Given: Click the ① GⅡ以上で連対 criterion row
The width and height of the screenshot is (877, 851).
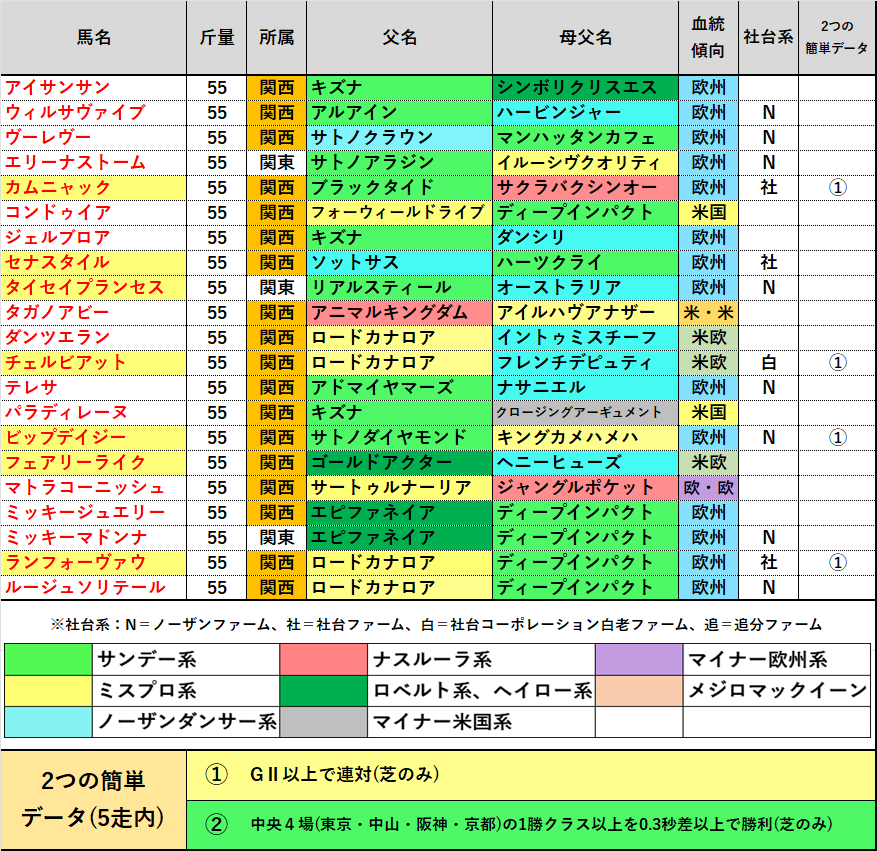Looking at the screenshot, I should (x=531, y=775).
